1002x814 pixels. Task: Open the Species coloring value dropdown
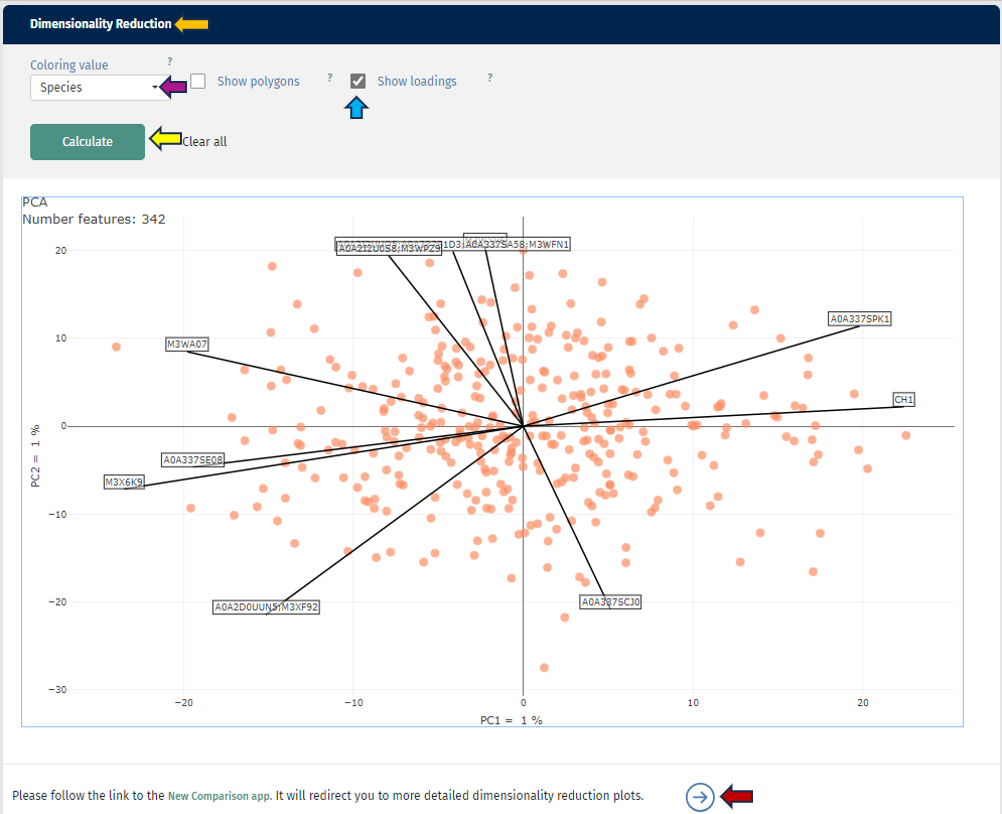pyautogui.click(x=95, y=87)
